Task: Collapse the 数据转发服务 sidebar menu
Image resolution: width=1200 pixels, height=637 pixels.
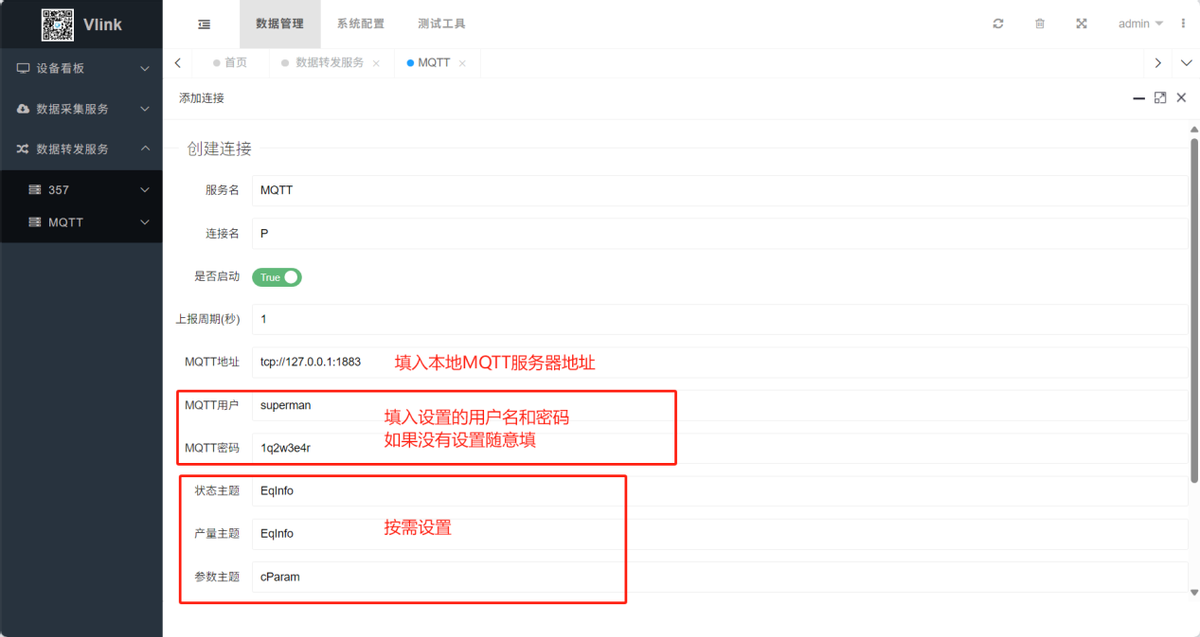Action: [81, 149]
